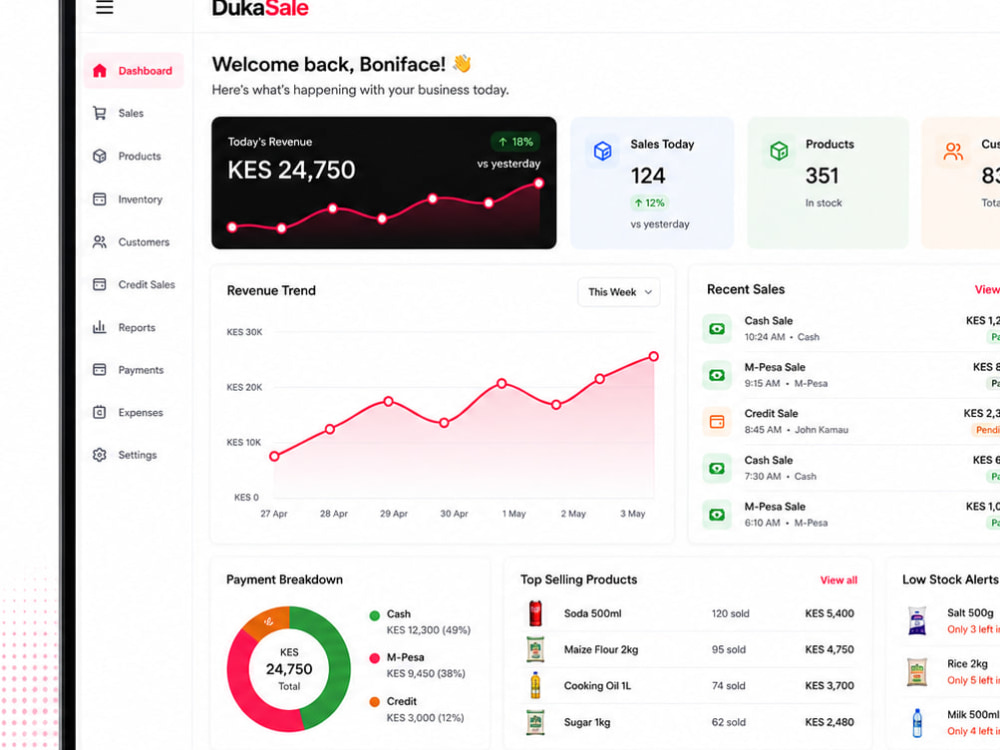1000x750 pixels.
Task: Click the KES 5,400 Soda amount
Action: [829, 614]
